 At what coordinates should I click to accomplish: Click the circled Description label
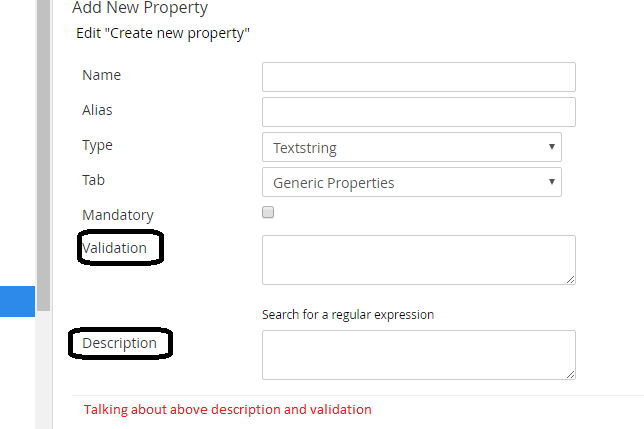[x=119, y=343]
